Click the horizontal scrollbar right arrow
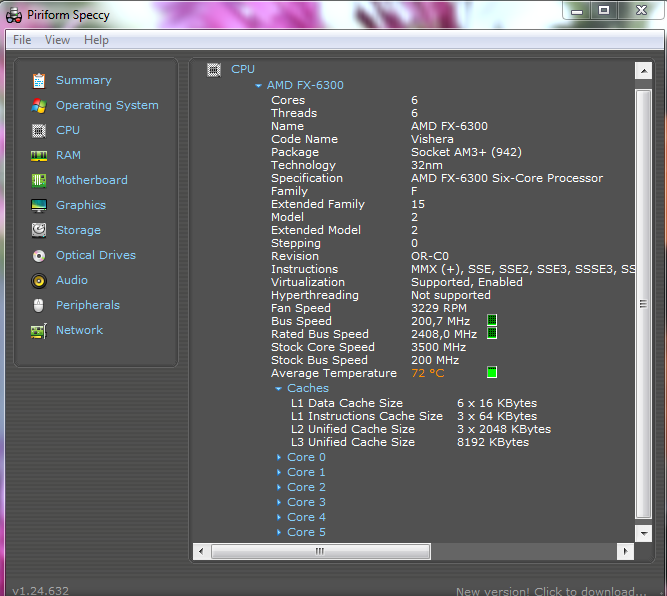The width and height of the screenshot is (667, 596). pyautogui.click(x=625, y=551)
